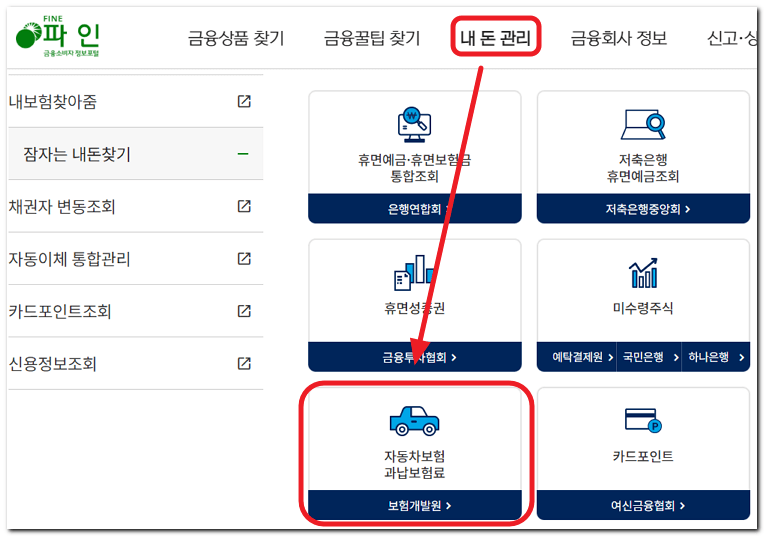This screenshot has width=764, height=536.
Task: Open external link icon for 카드포인트조회
Action: coord(244,311)
